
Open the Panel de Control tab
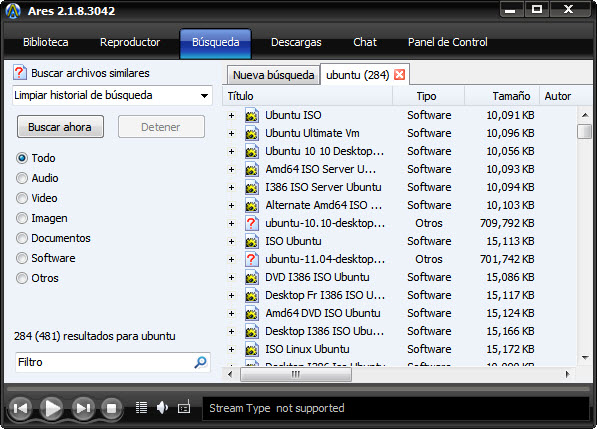point(448,42)
